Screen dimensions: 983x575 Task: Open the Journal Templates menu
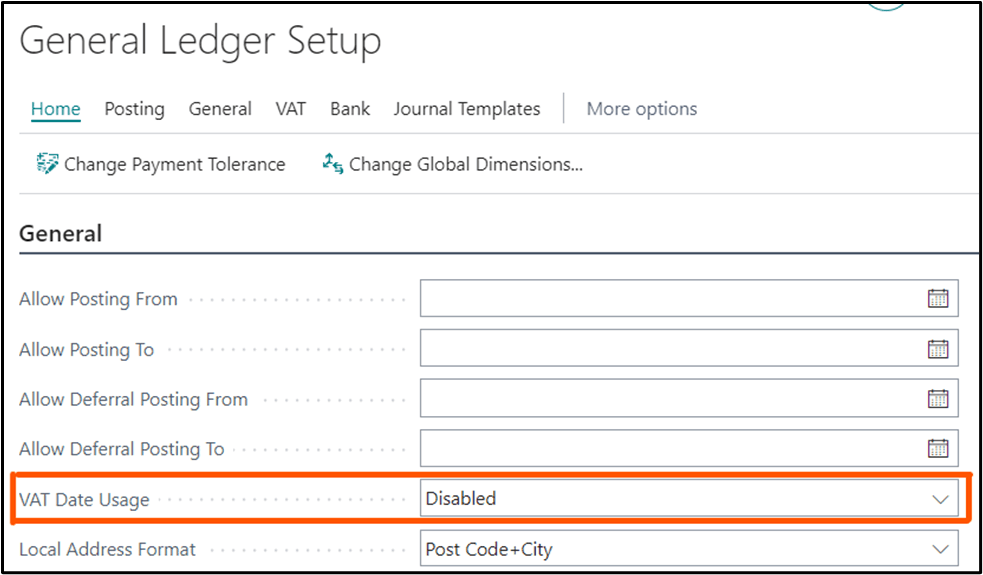point(467,109)
